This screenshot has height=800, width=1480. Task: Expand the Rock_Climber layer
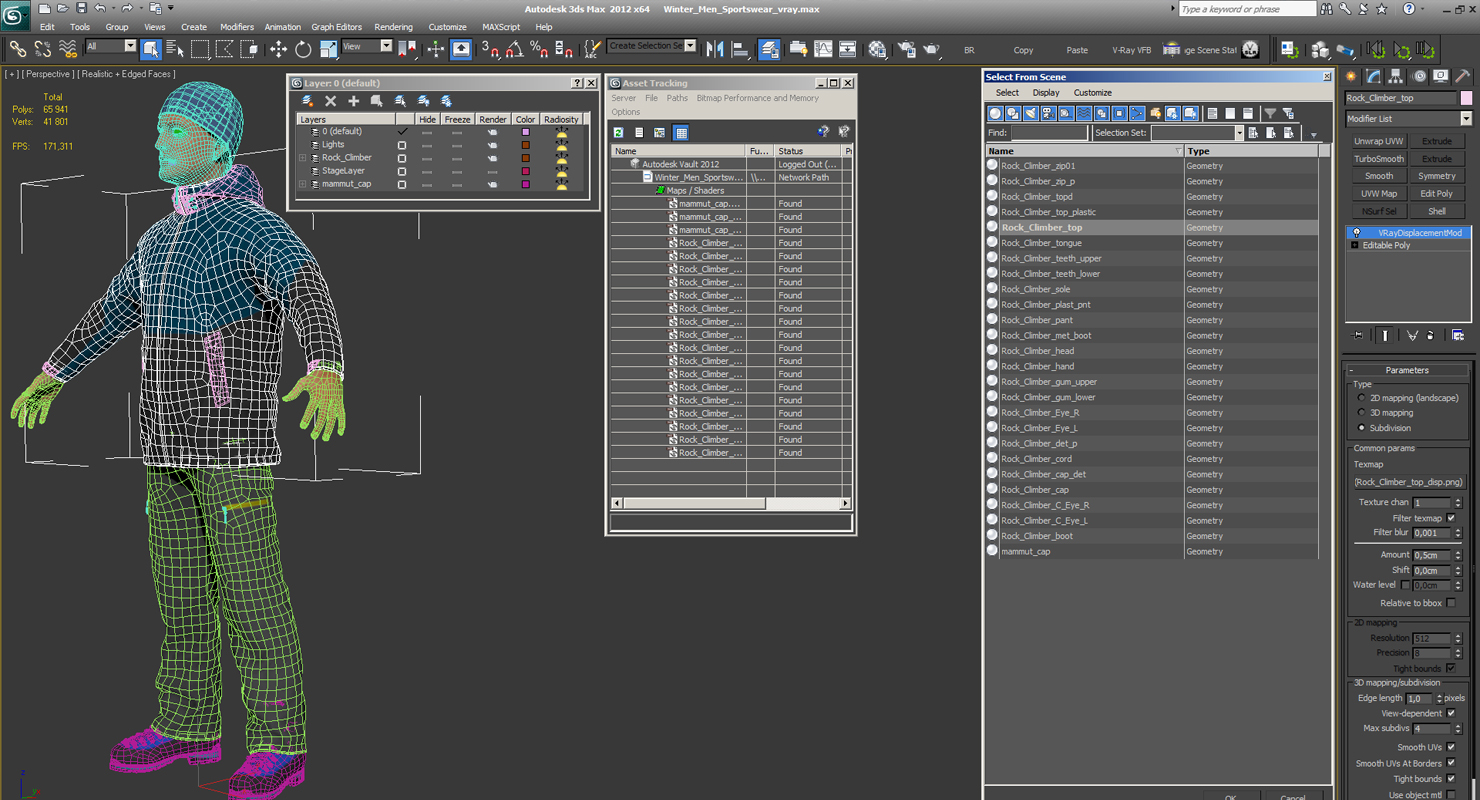(303, 158)
